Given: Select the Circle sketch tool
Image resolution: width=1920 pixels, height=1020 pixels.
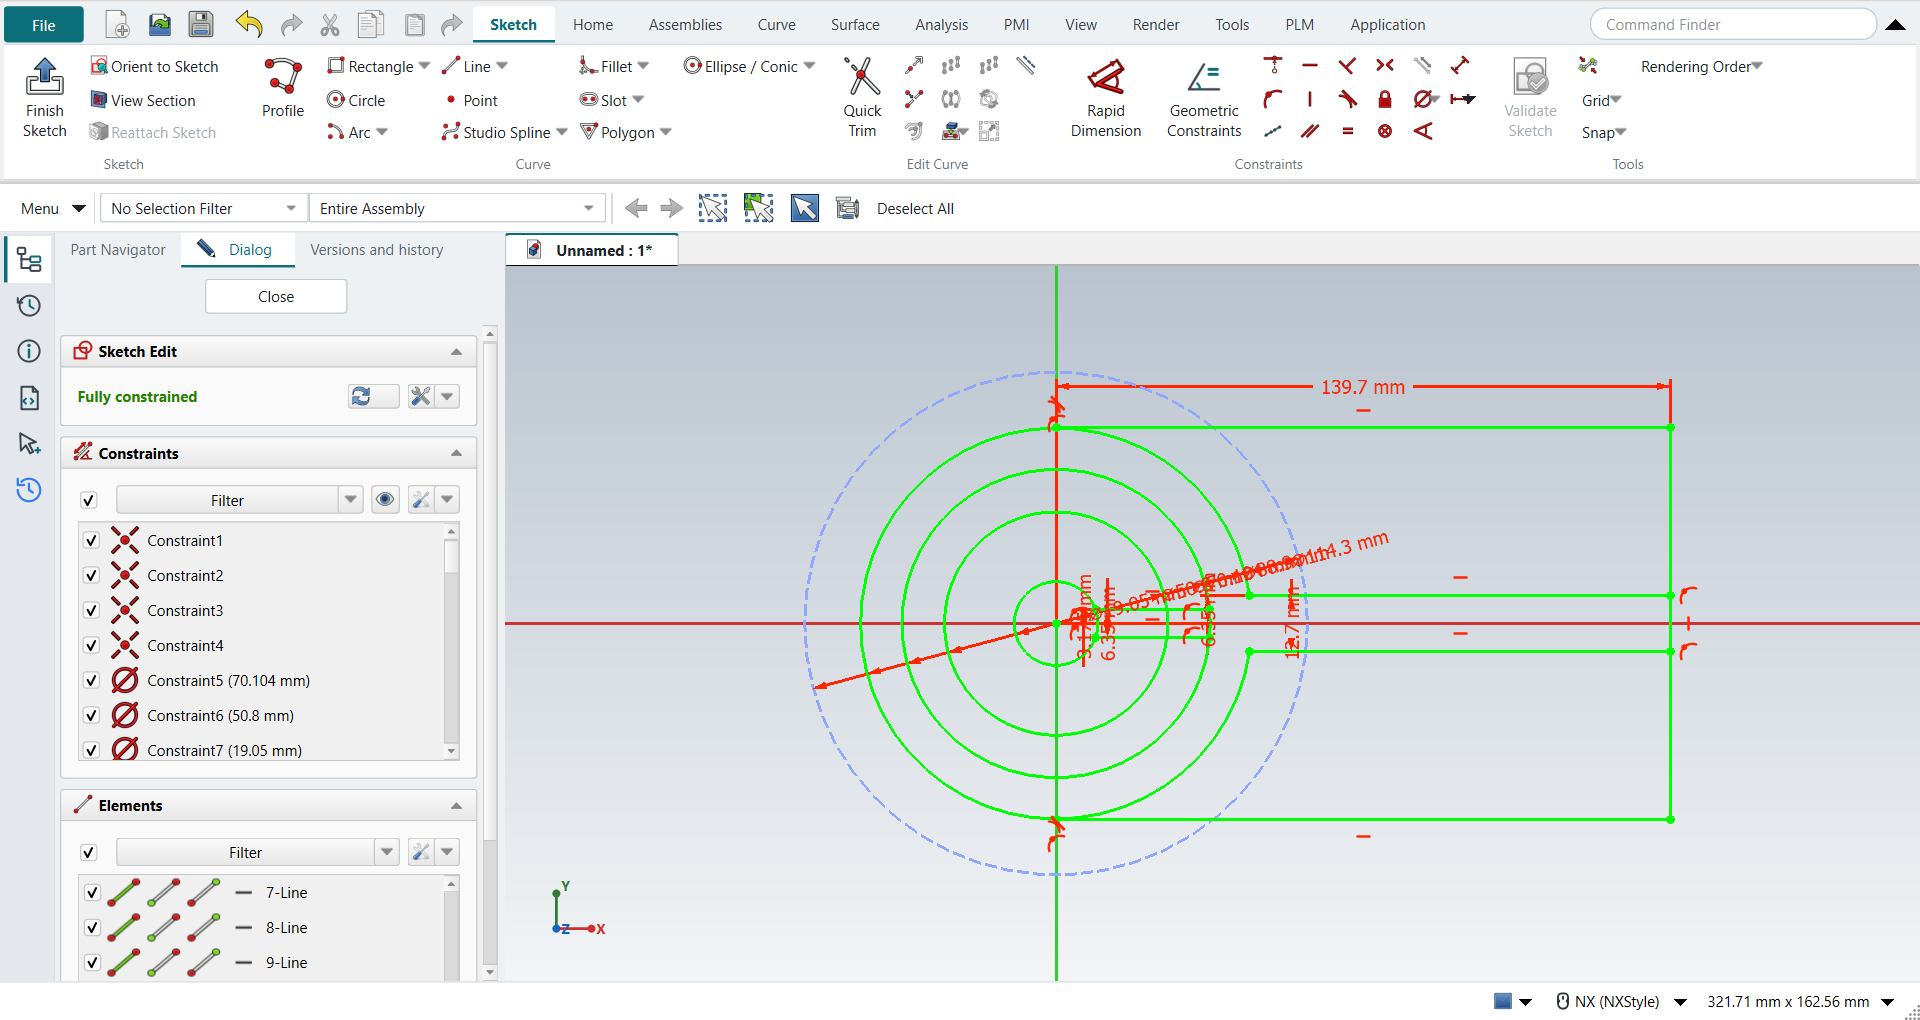Looking at the screenshot, I should 357,100.
